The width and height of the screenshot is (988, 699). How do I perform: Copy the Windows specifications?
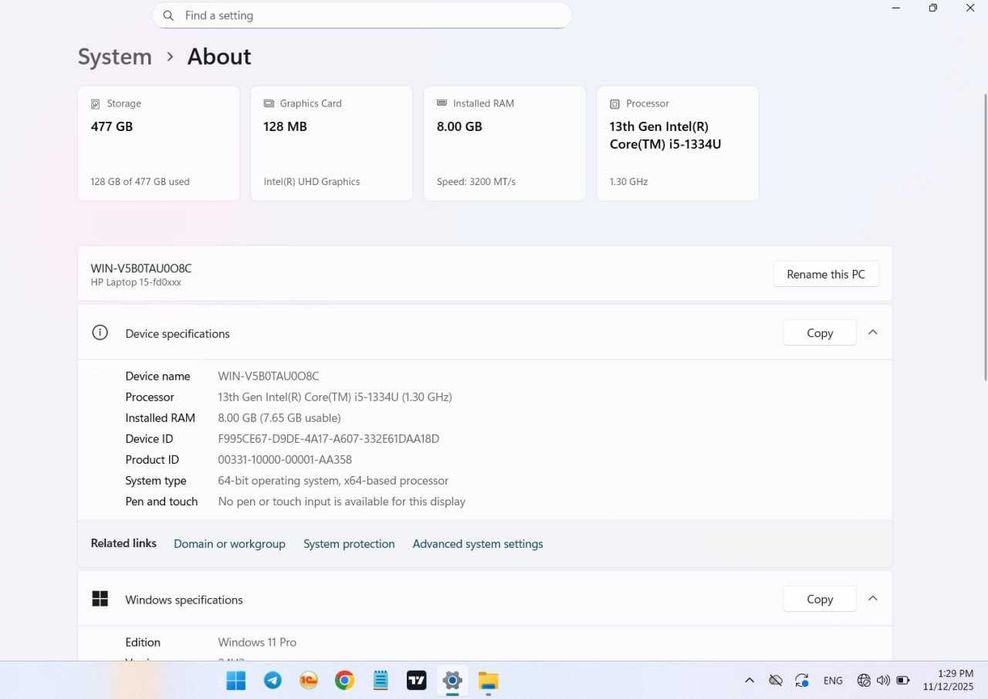(x=820, y=599)
